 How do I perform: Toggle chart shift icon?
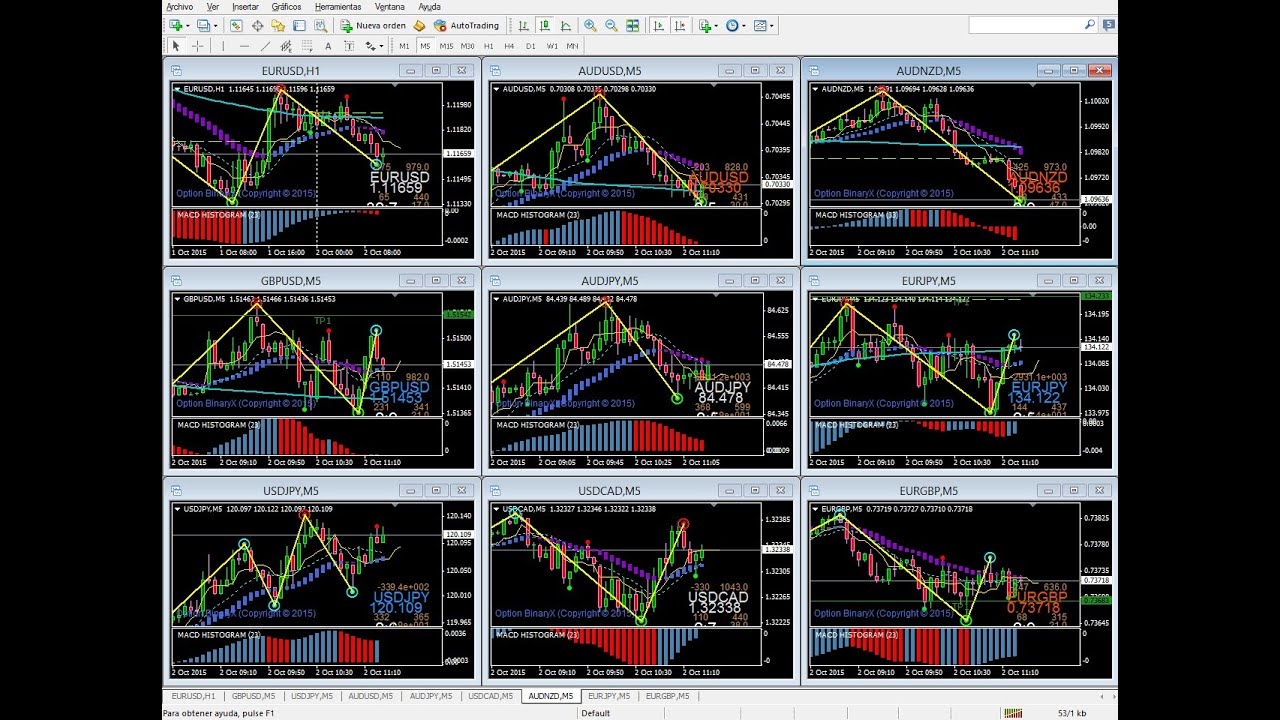click(x=680, y=25)
